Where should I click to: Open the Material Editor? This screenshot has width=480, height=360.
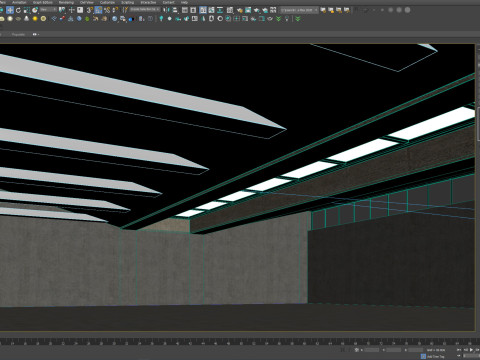coord(230,10)
